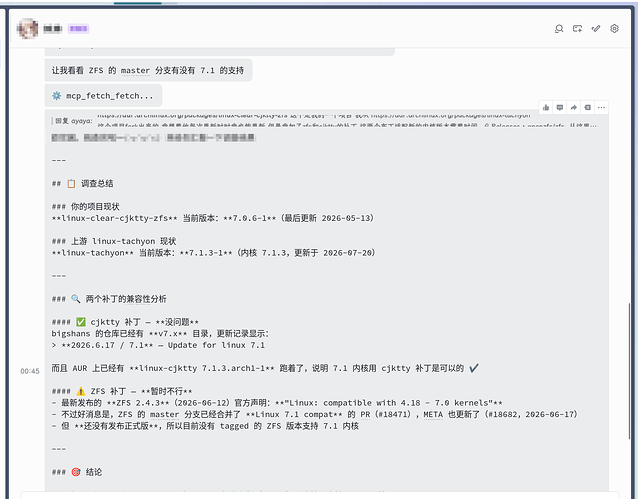The image size is (638, 499).
Task: Open the chat search icon in header
Action: pyautogui.click(x=559, y=28)
